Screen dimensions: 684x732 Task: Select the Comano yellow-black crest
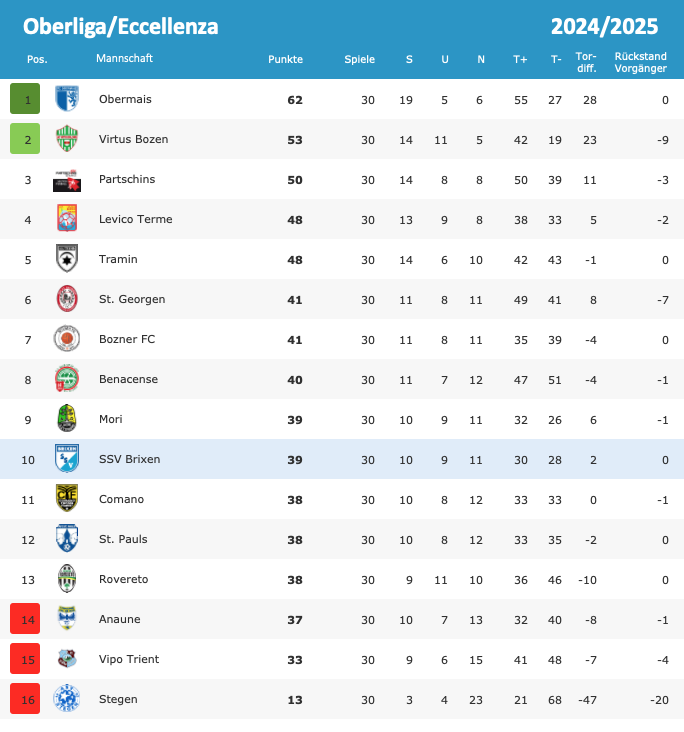(x=67, y=499)
